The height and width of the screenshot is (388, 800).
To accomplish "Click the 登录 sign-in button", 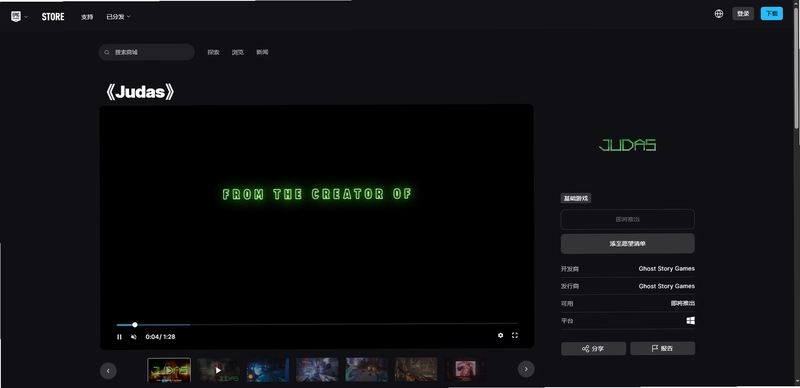I will pos(743,14).
